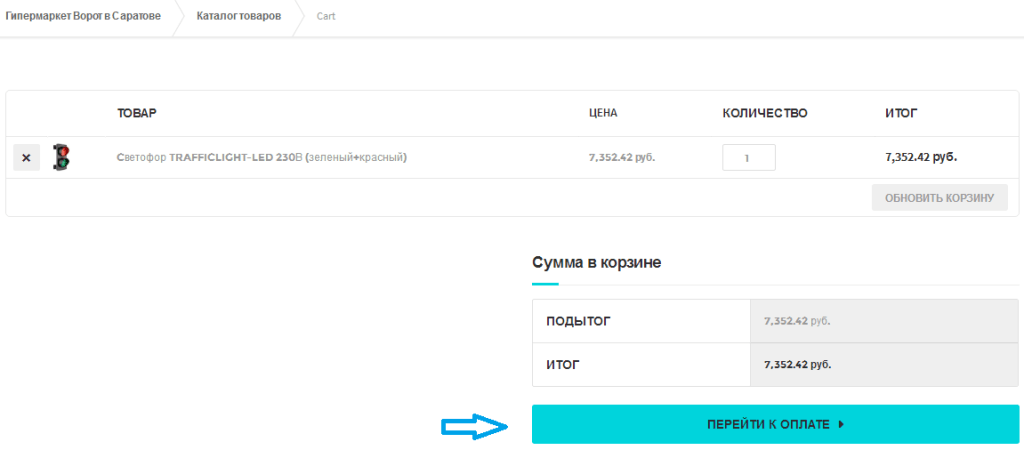This screenshot has height=458, width=1024.
Task: Open the Каталог товаров breadcrumb
Action: tap(239, 16)
